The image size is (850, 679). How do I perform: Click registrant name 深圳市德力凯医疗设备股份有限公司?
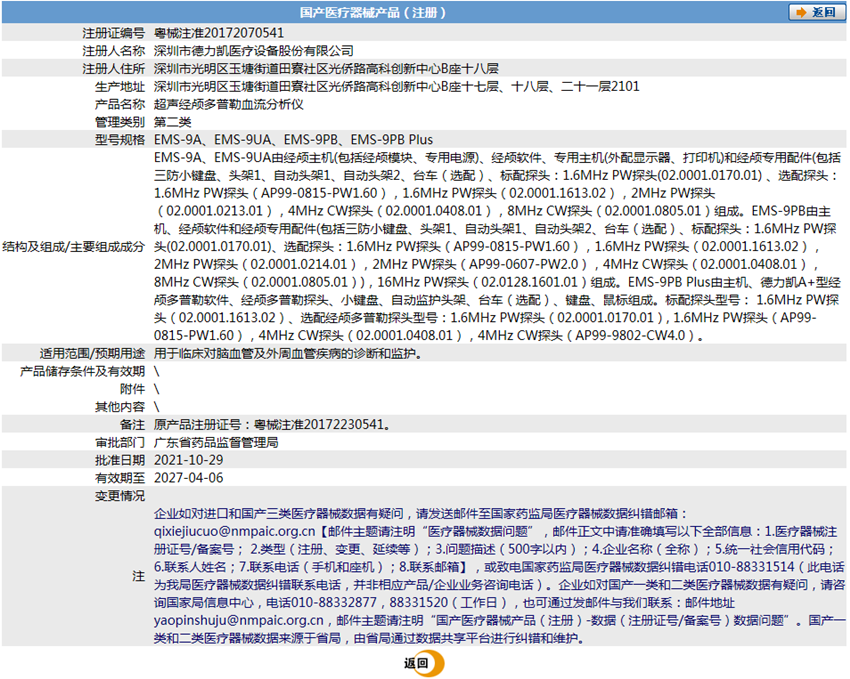pyautogui.click(x=254, y=51)
